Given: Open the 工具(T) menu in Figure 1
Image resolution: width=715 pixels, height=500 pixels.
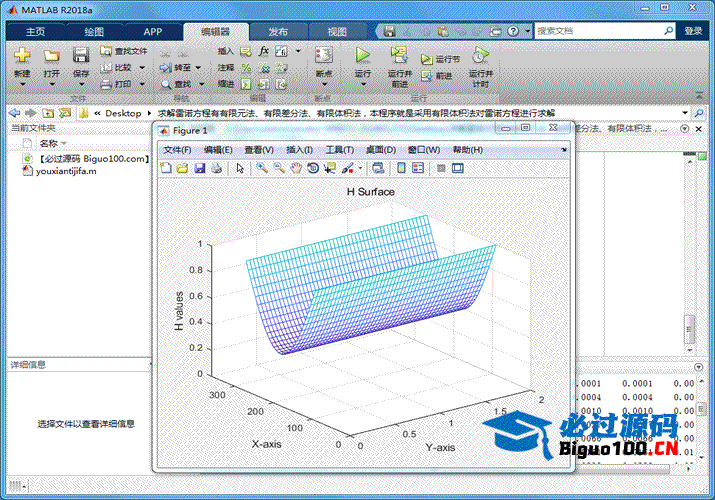Looking at the screenshot, I should click(x=339, y=150).
